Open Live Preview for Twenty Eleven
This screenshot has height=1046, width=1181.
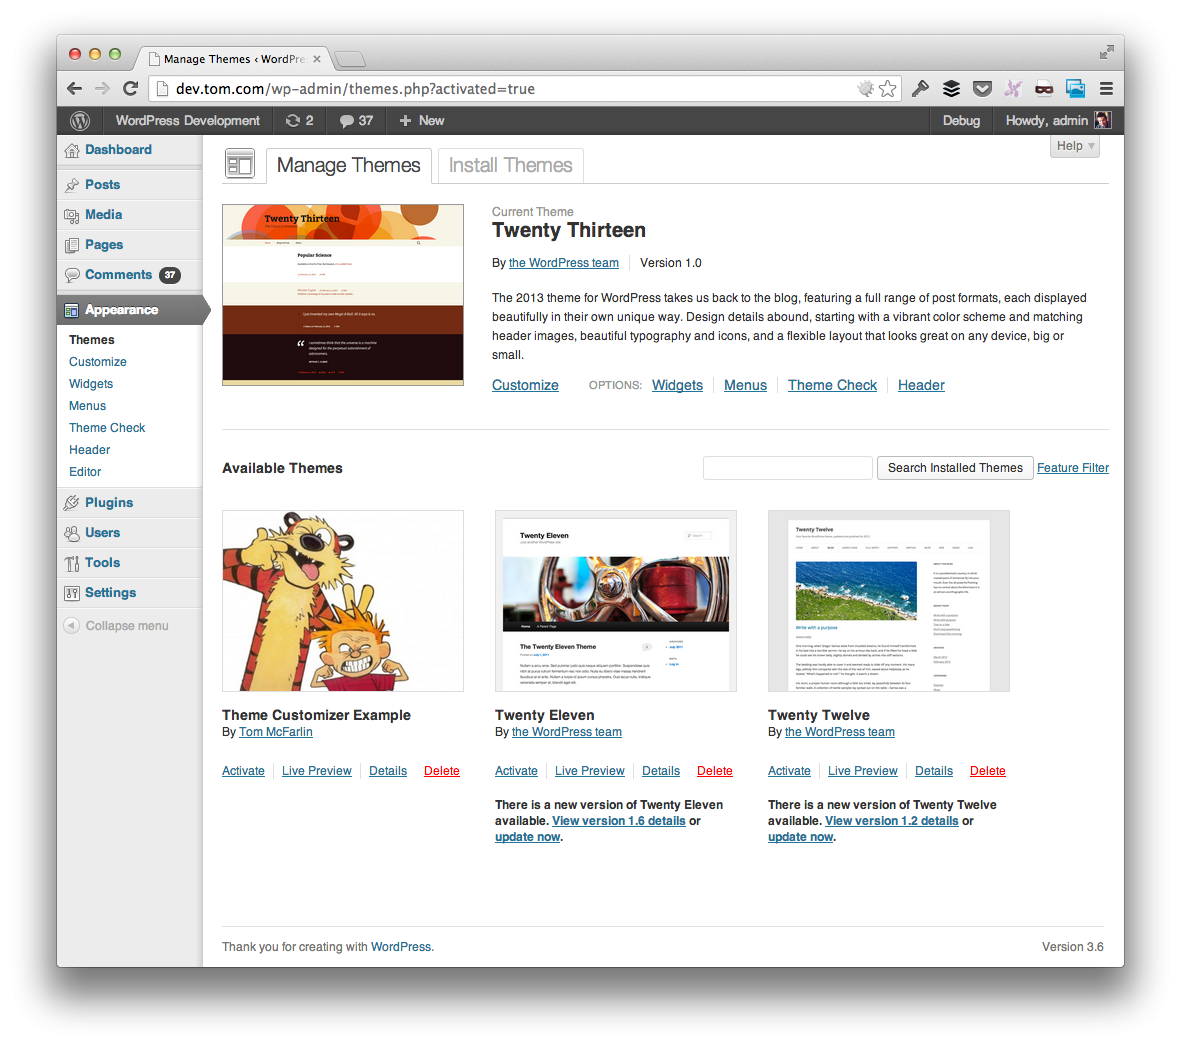590,770
